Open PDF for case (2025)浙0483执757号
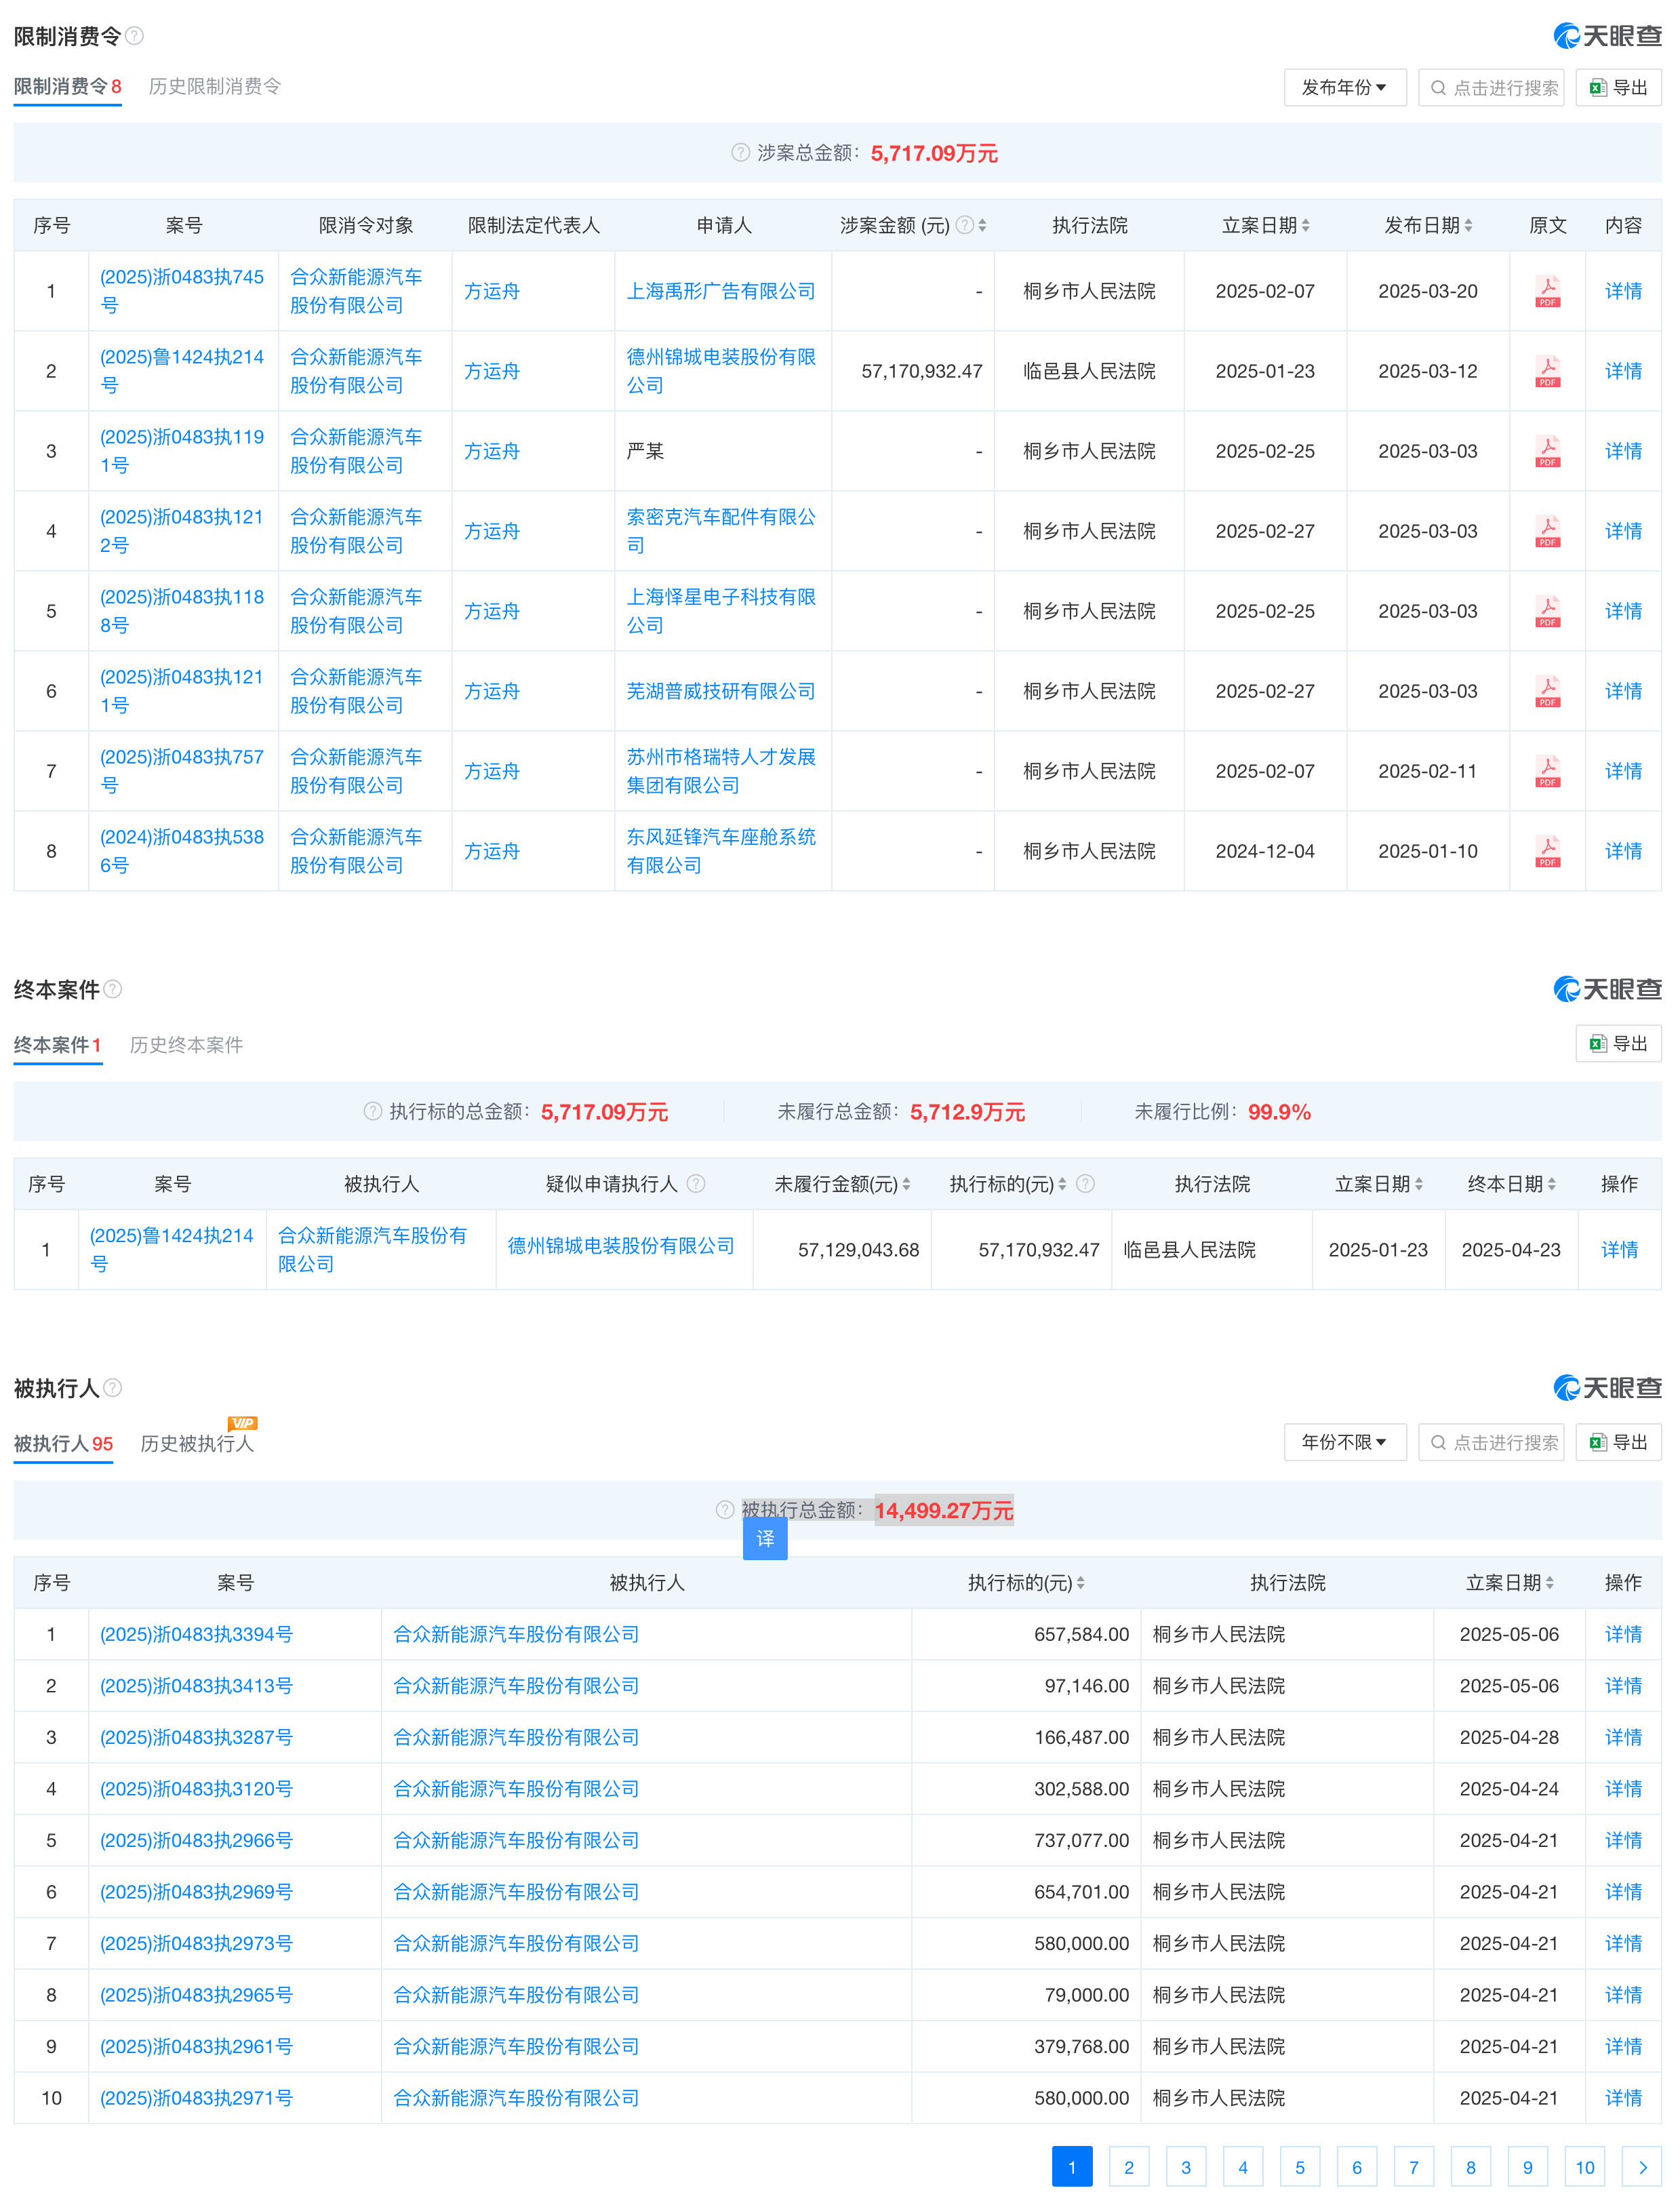Image resolution: width=1680 pixels, height=2207 pixels. [1547, 771]
